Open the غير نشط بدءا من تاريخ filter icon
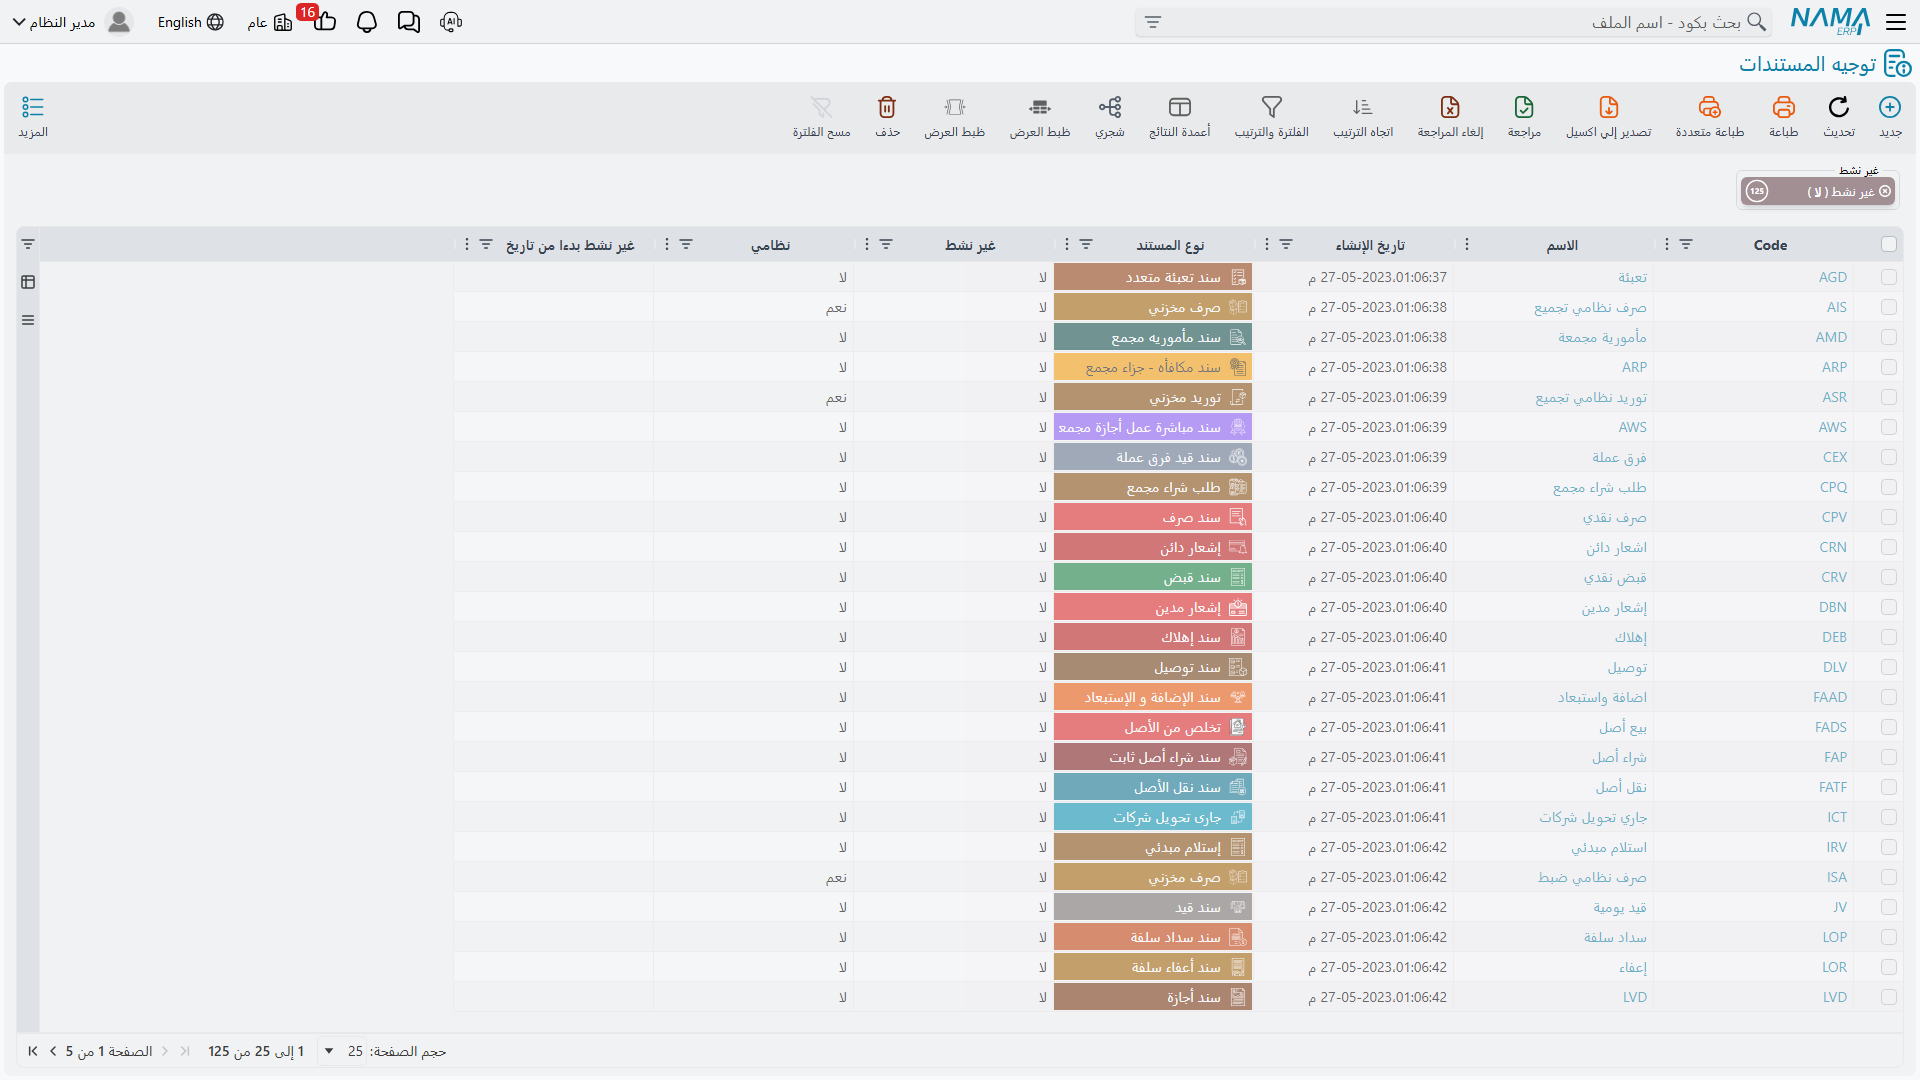This screenshot has height=1080, width=1920. point(486,245)
